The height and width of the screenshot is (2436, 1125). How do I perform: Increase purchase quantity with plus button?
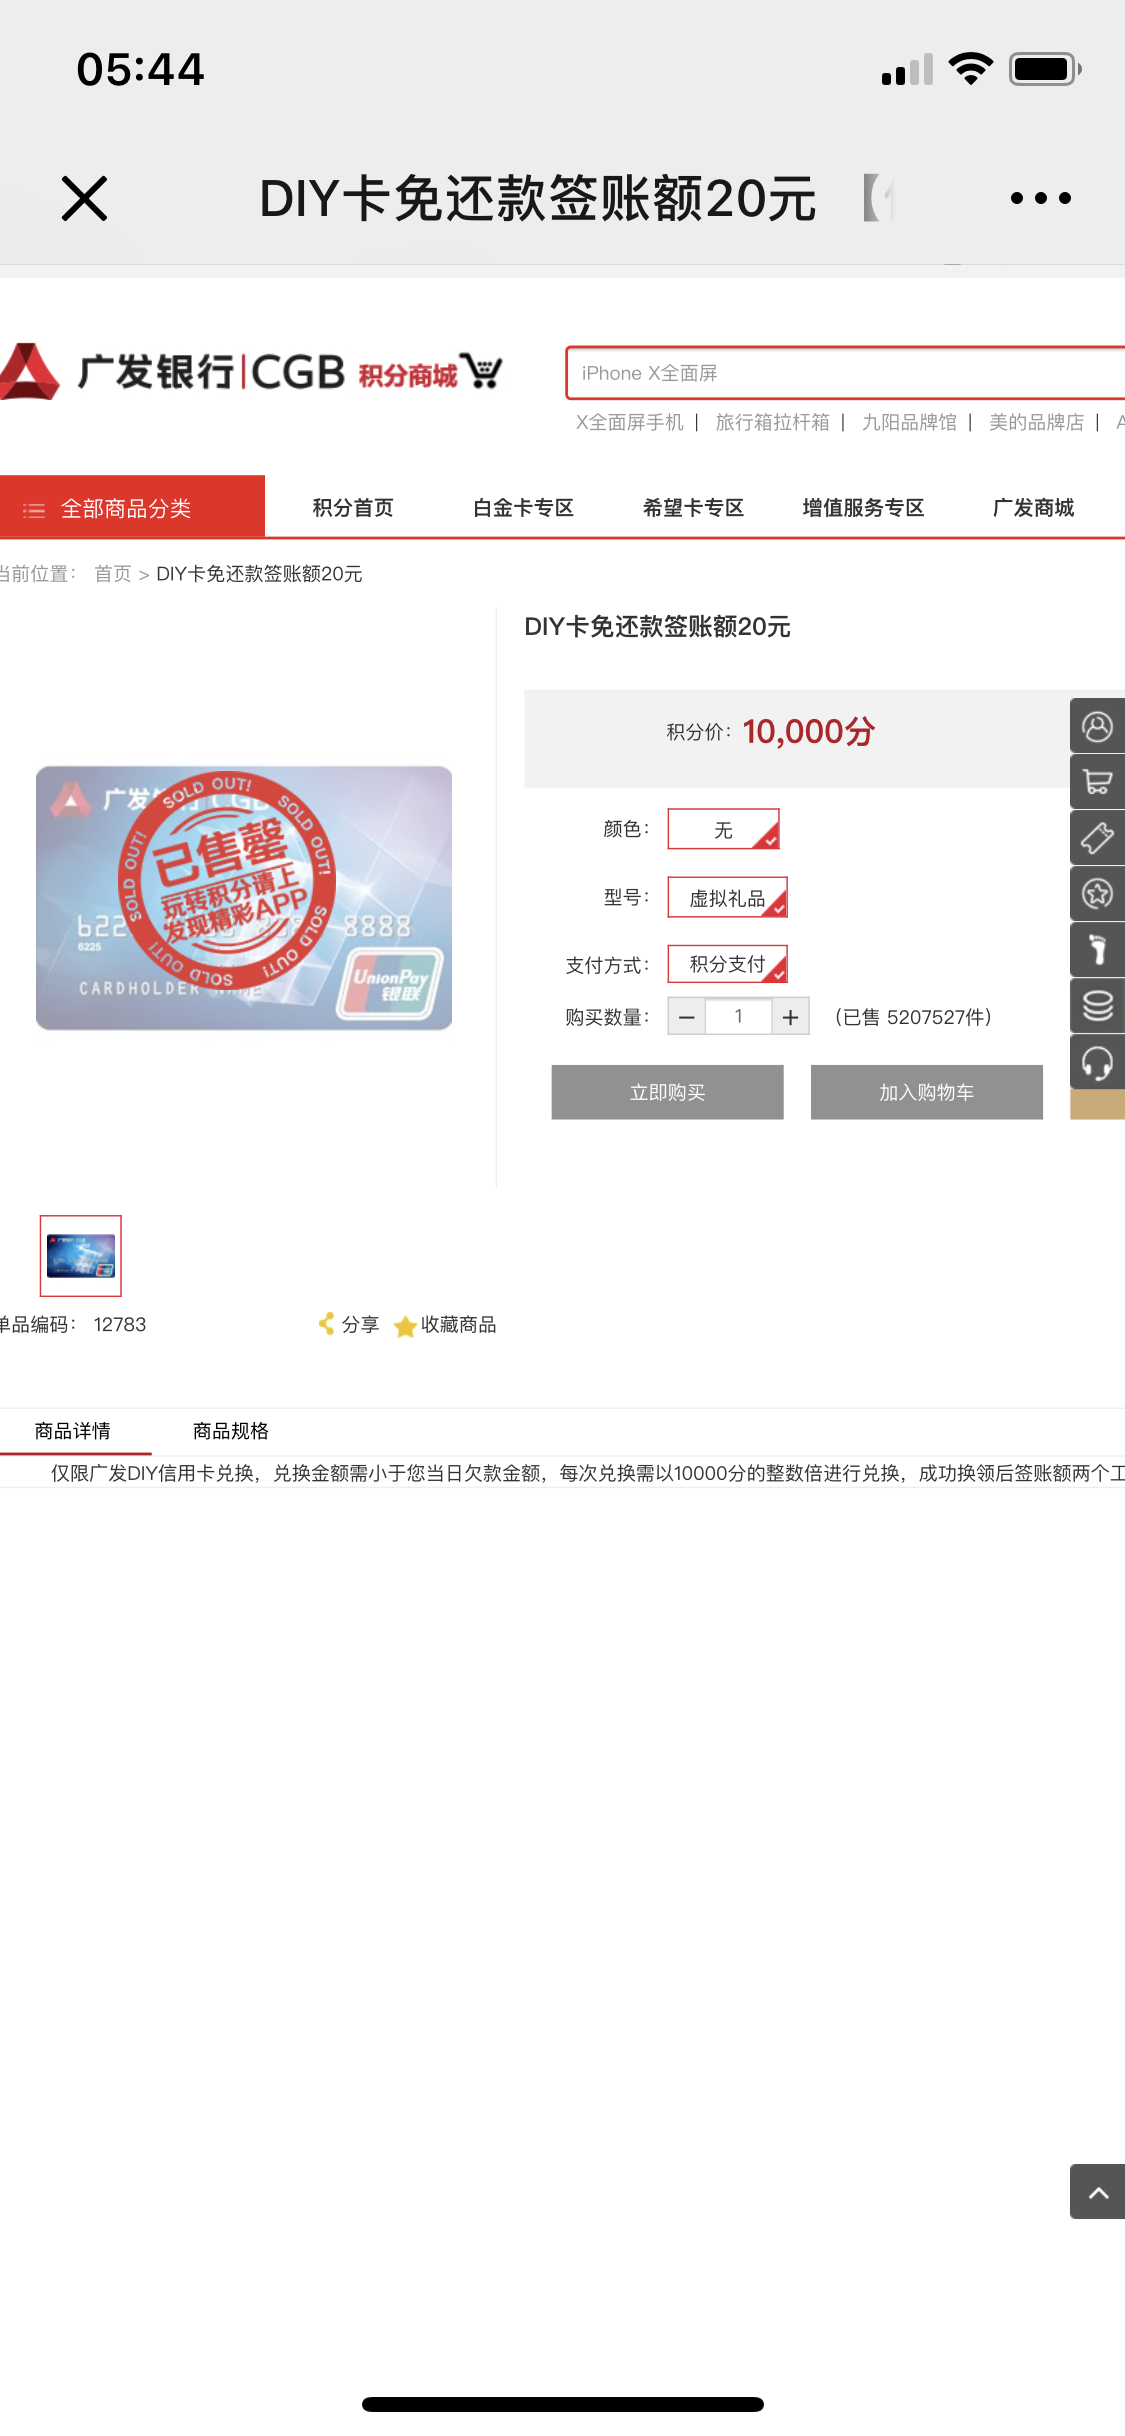pyautogui.click(x=790, y=1017)
